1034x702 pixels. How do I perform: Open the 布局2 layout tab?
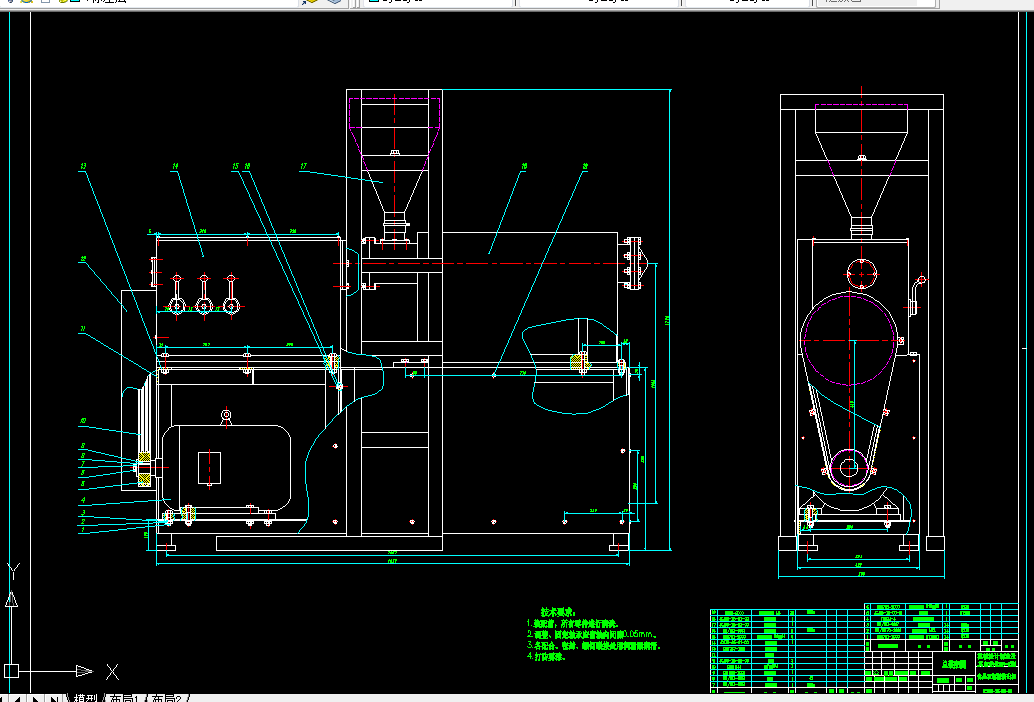[167, 698]
